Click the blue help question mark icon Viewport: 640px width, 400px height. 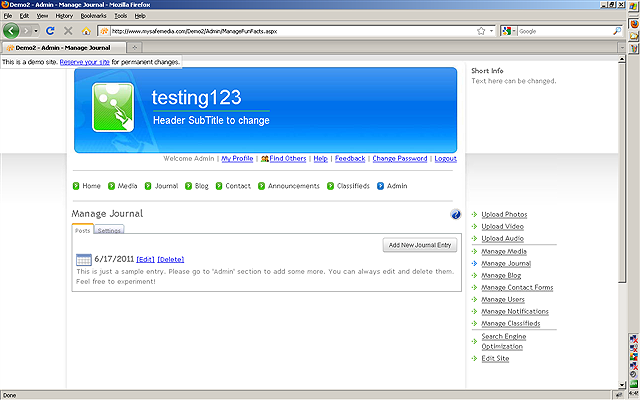(x=456, y=214)
